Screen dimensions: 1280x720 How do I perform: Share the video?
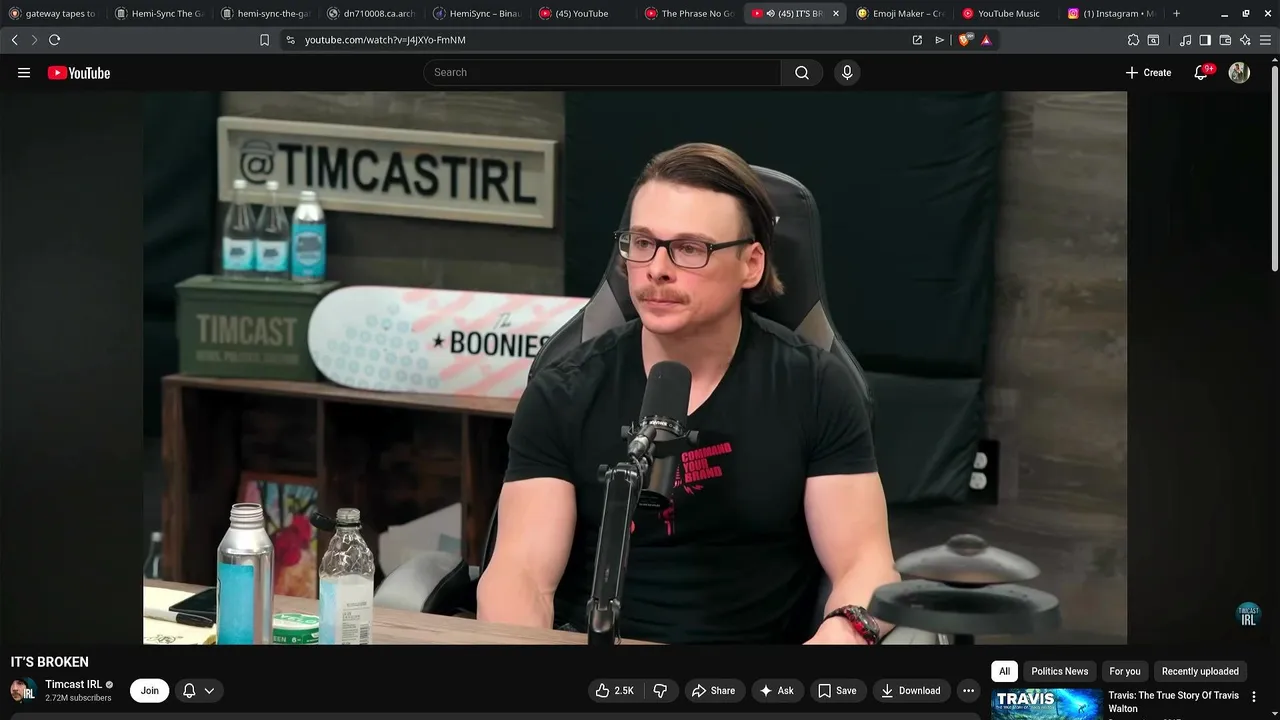pyautogui.click(x=713, y=691)
